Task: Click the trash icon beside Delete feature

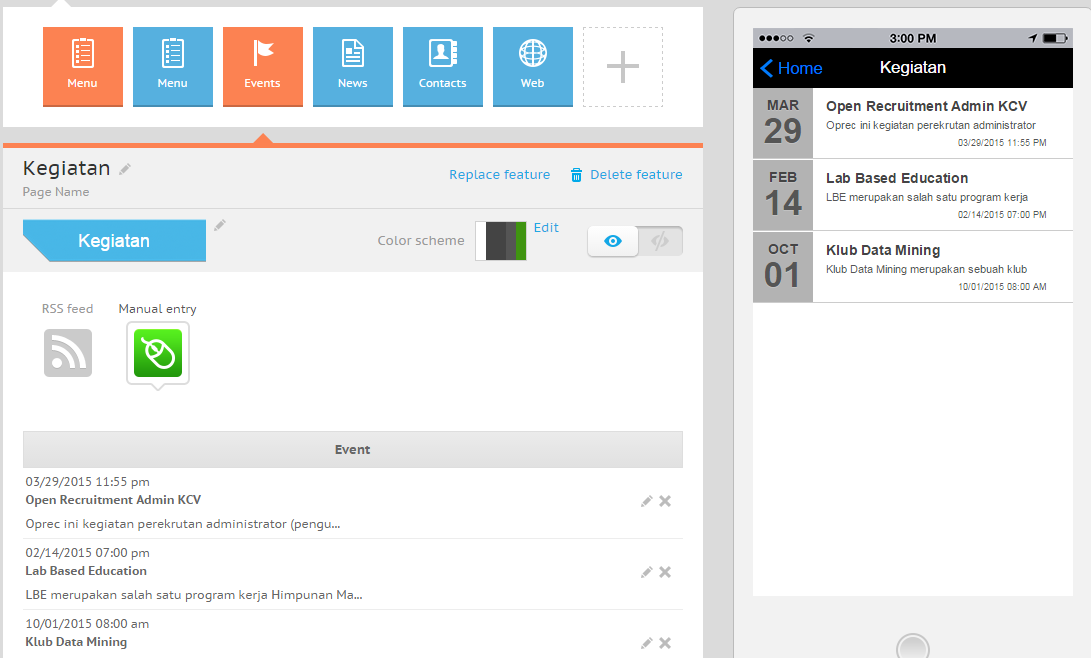Action: point(576,175)
